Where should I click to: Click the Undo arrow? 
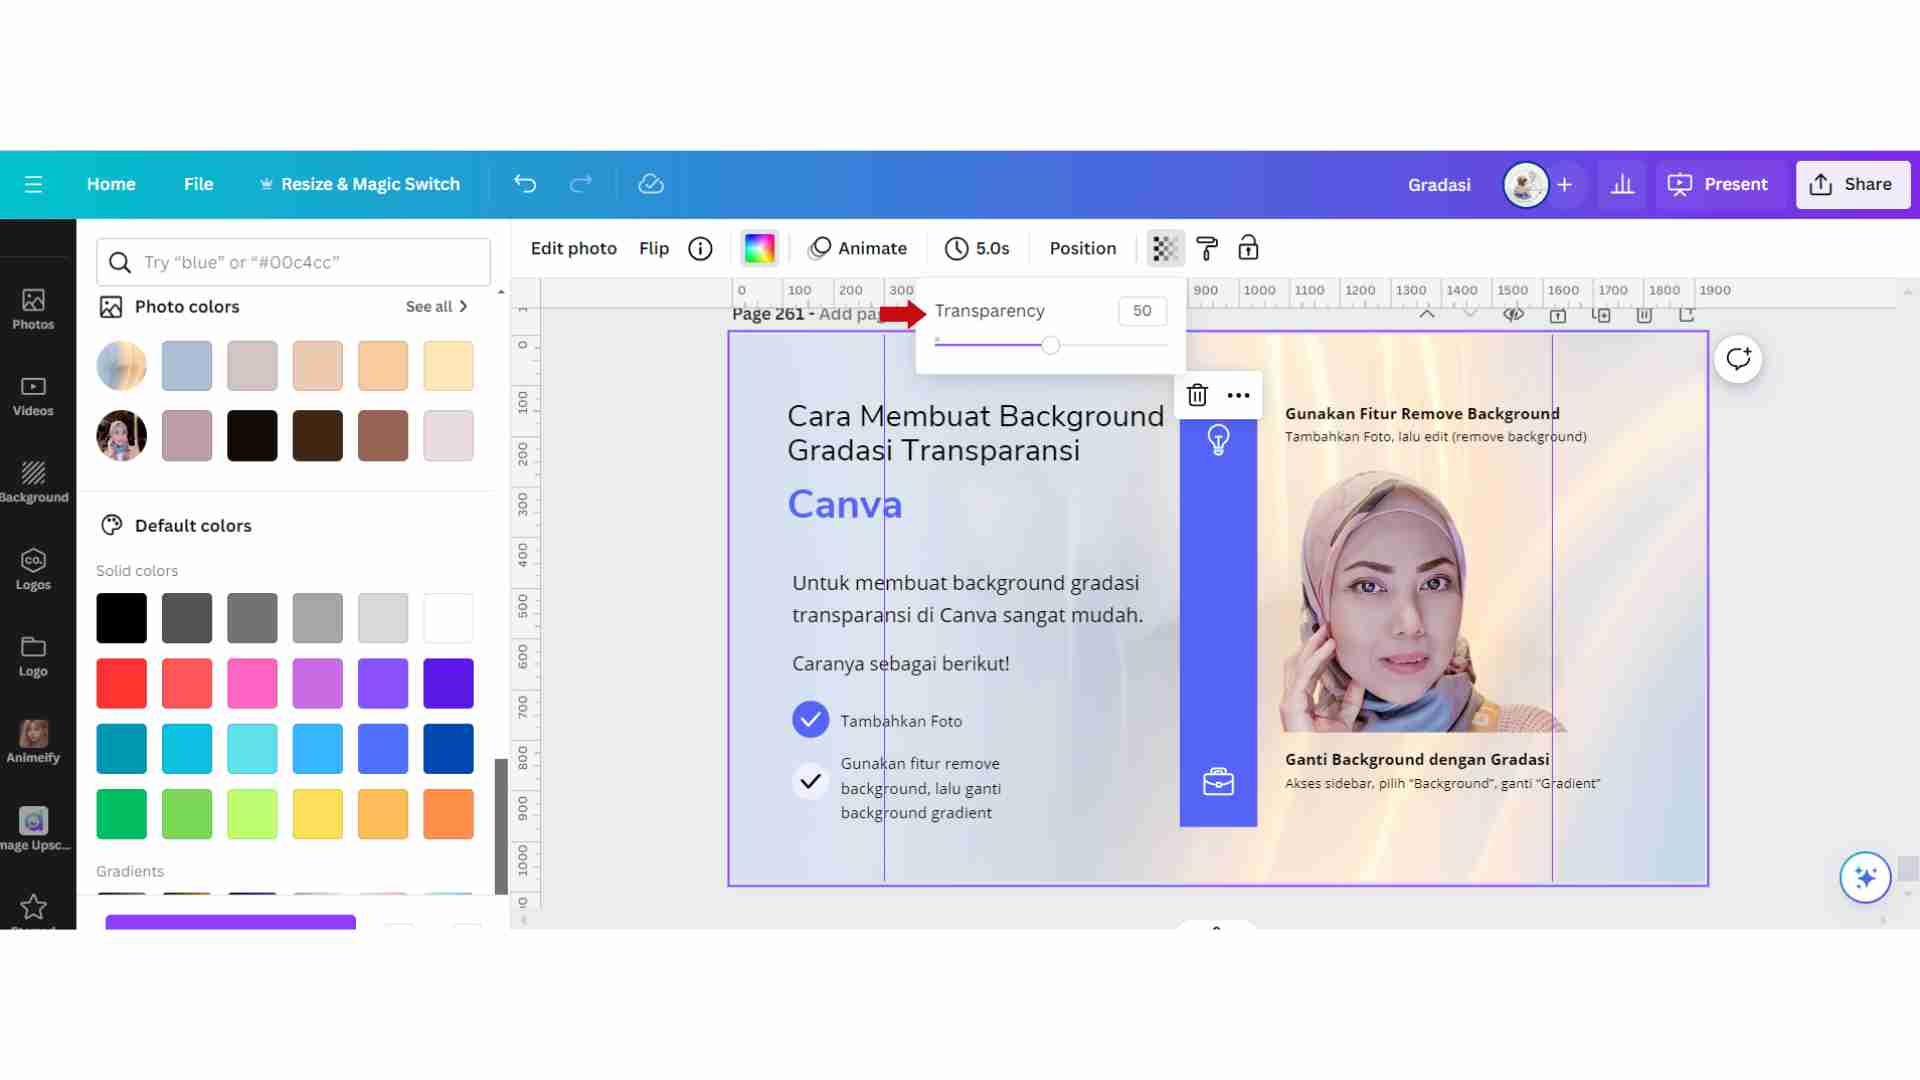pos(525,184)
